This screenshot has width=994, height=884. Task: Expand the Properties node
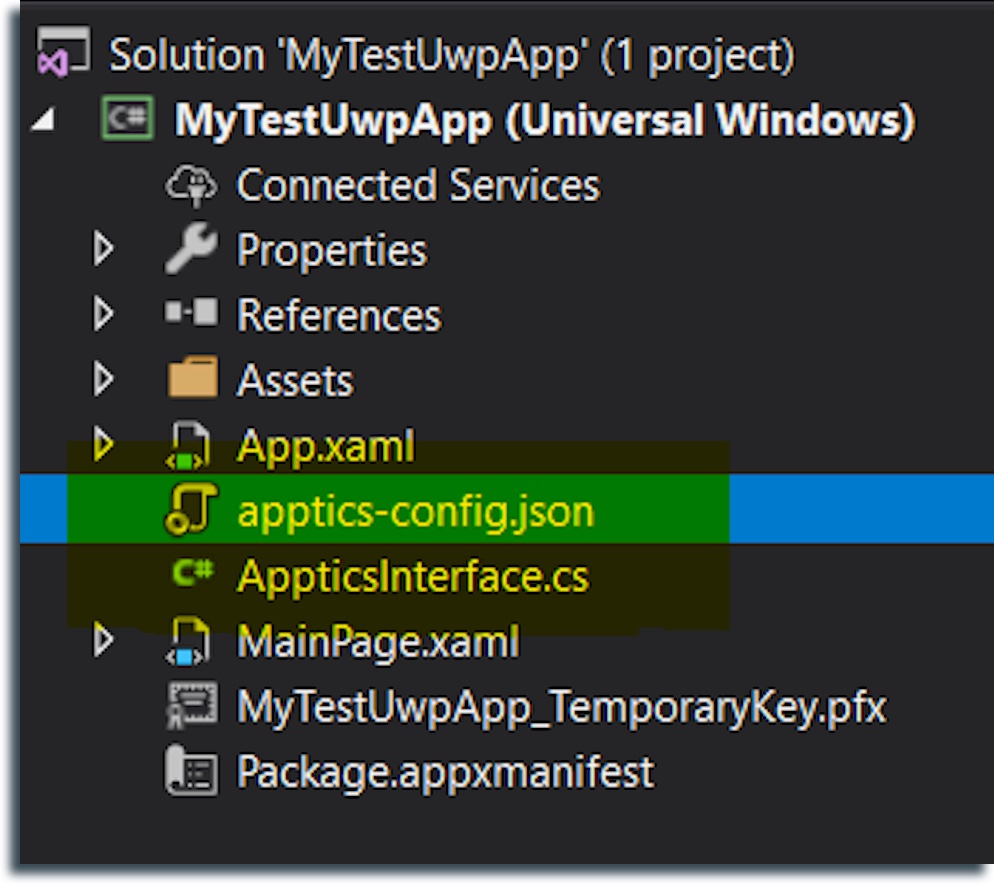103,250
